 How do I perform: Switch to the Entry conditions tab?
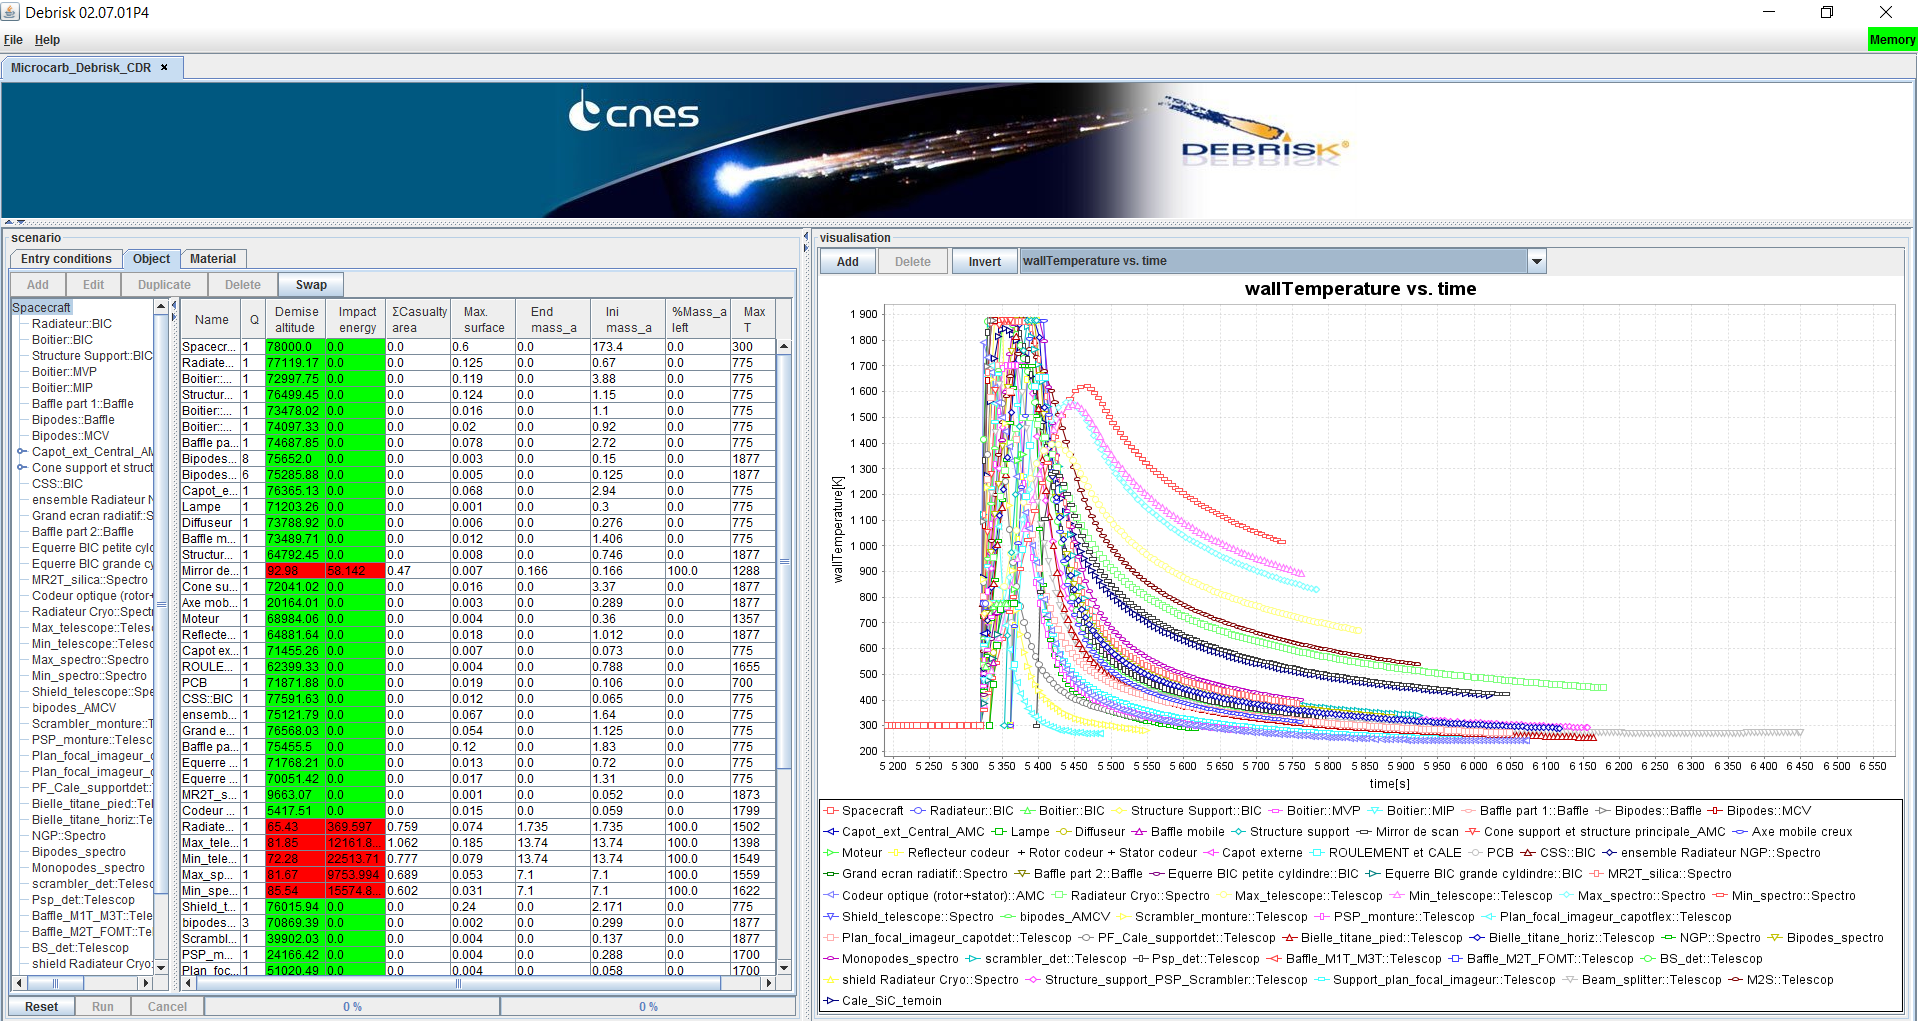66,259
